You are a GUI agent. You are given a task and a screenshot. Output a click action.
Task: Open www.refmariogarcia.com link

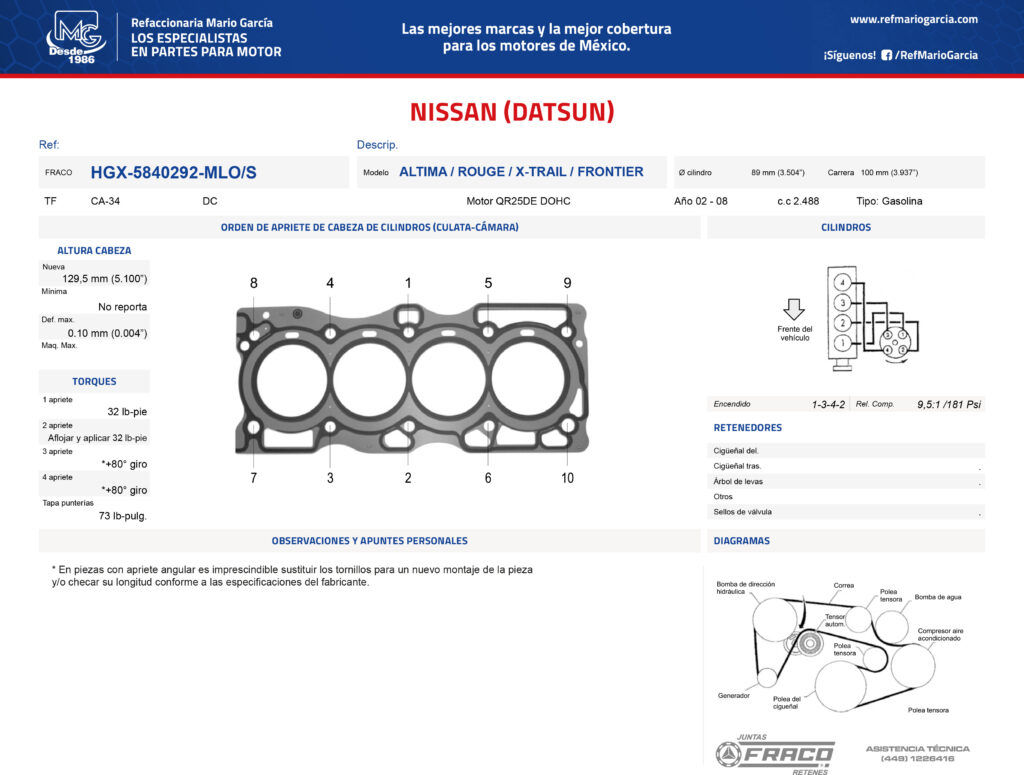point(914,20)
